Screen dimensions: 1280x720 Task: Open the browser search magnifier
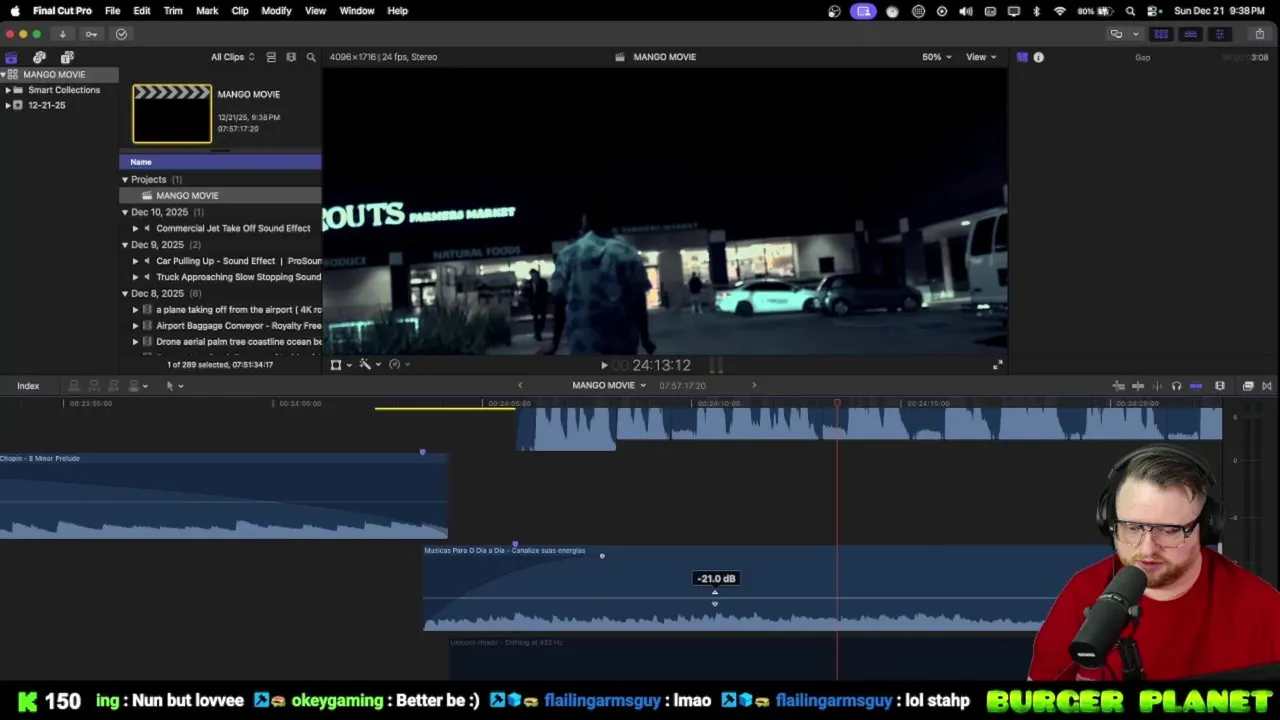311,57
